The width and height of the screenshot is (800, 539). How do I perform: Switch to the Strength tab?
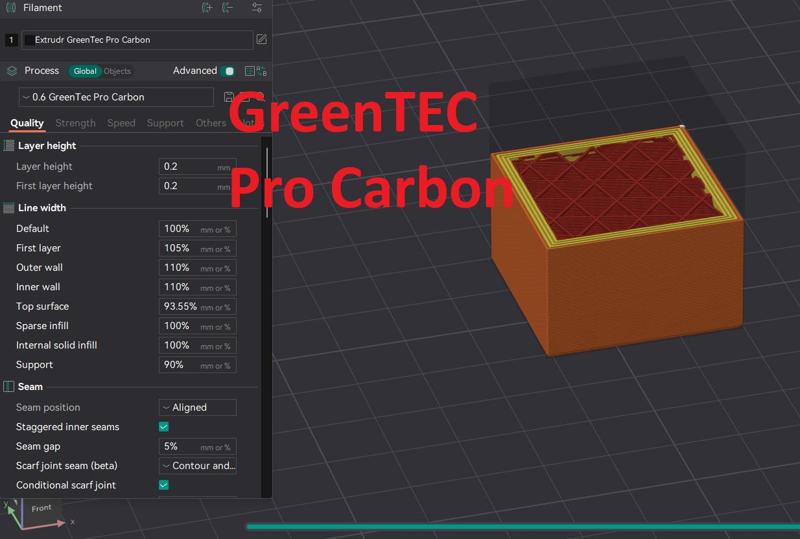76,123
